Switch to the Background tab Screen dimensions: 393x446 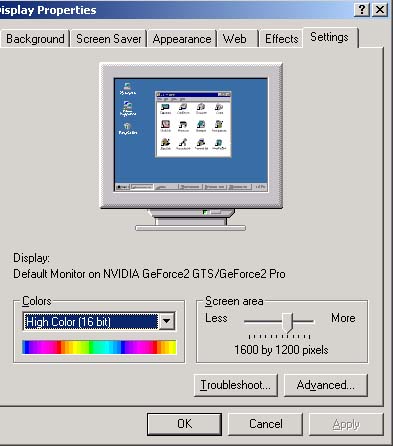coord(35,39)
